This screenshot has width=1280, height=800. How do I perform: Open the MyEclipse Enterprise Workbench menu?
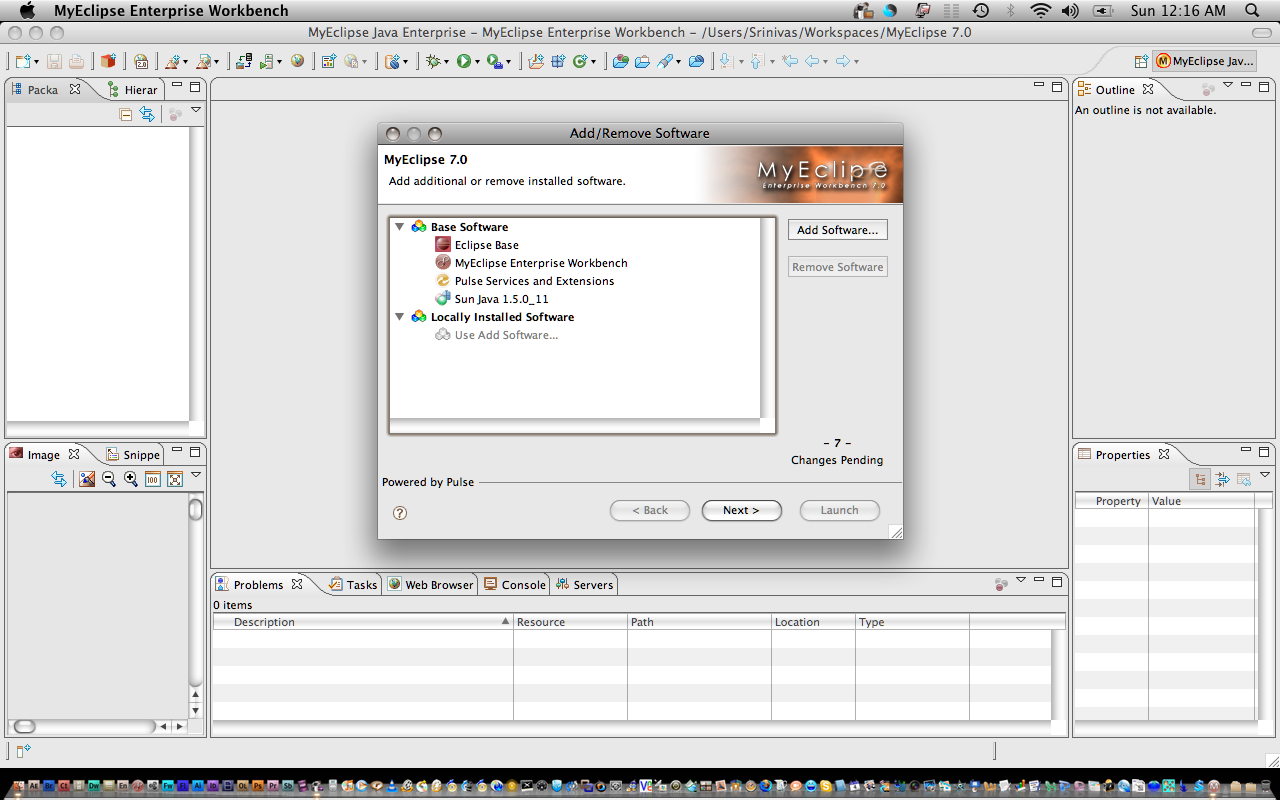[171, 11]
